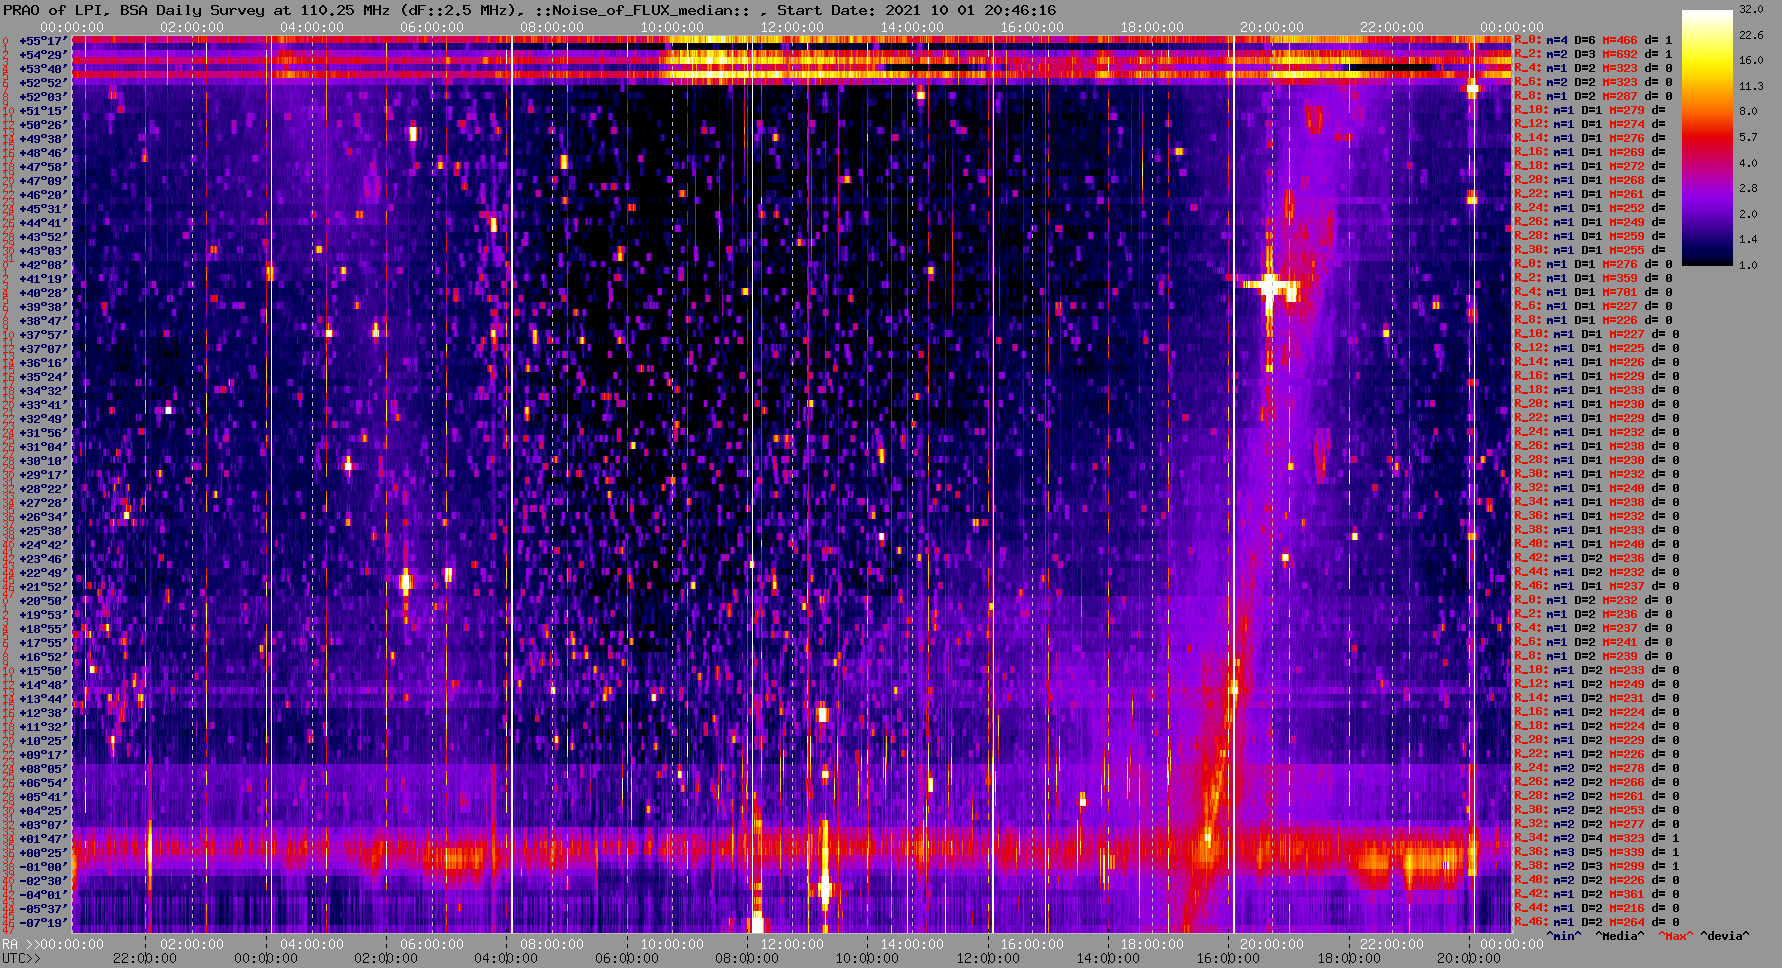1782x968 pixels.
Task: Click the 'UTC>>' axis label
Action: tap(21, 959)
